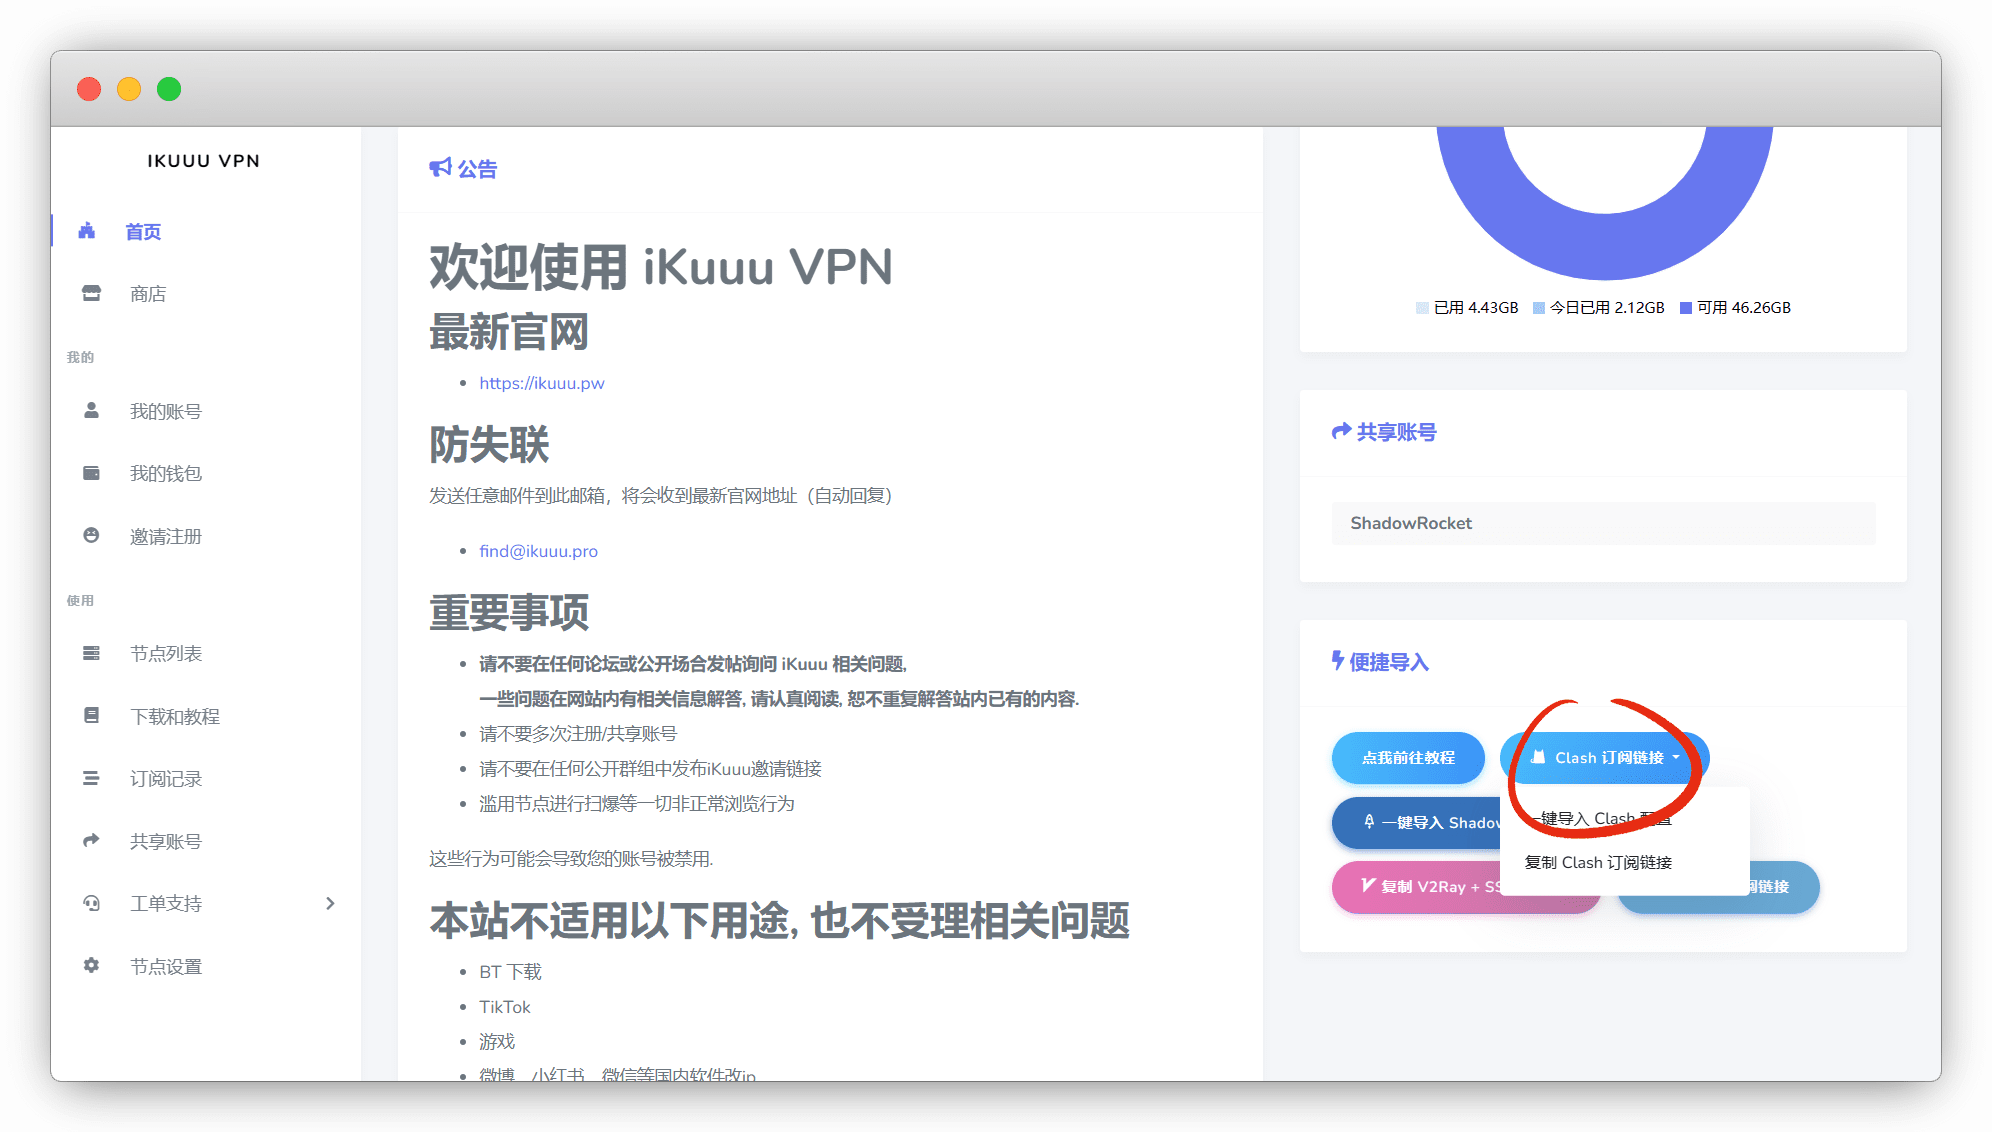Open 订阅记录 in the sidebar
The width and height of the screenshot is (1992, 1132).
tap(166, 778)
